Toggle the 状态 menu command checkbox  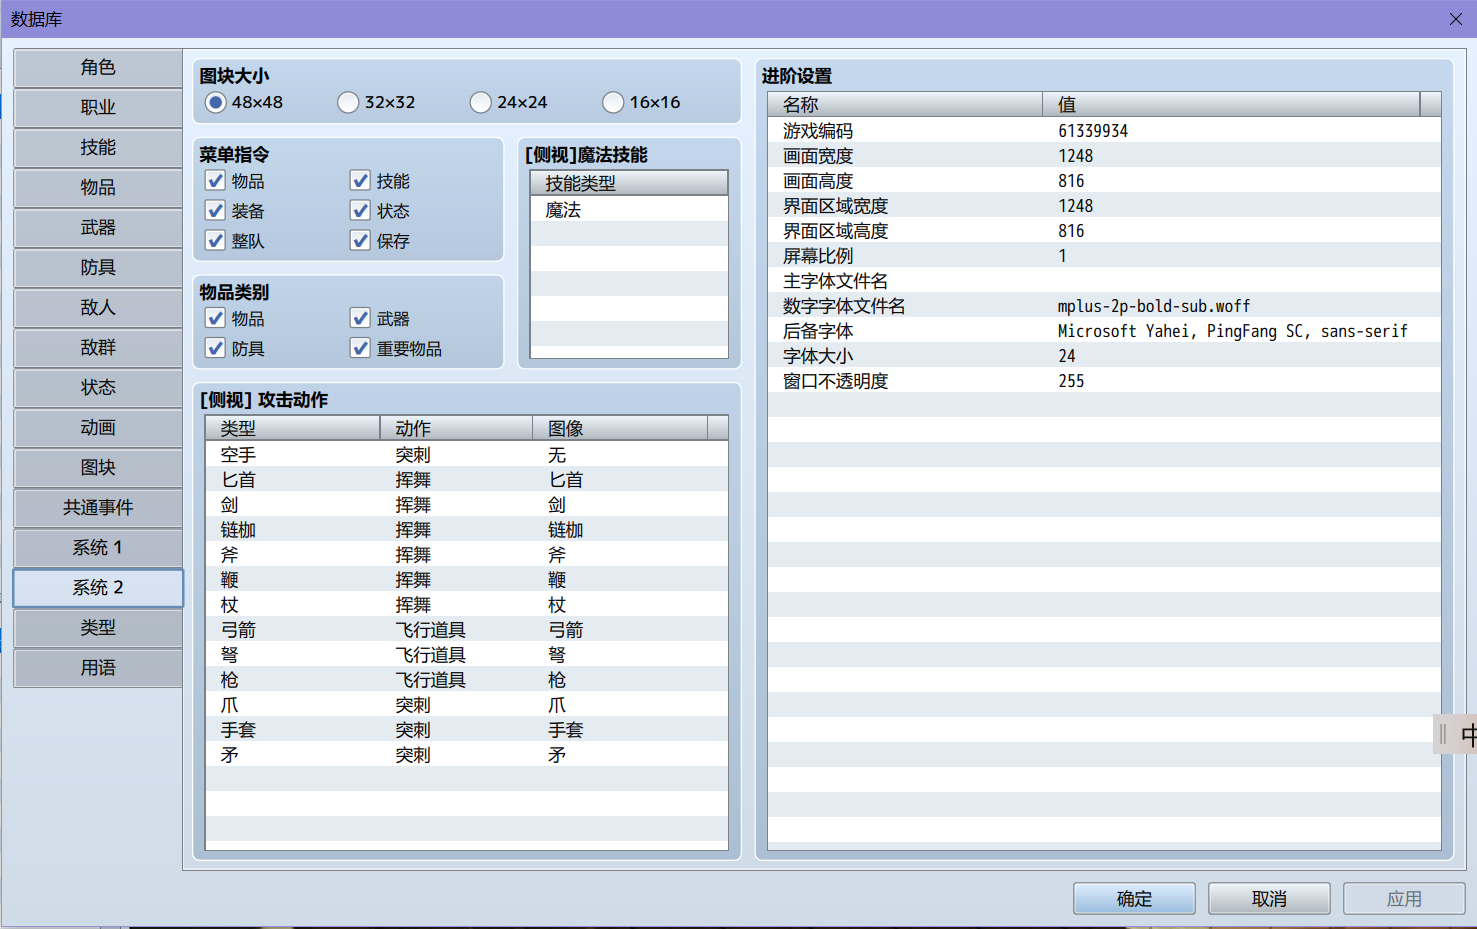pyautogui.click(x=360, y=210)
